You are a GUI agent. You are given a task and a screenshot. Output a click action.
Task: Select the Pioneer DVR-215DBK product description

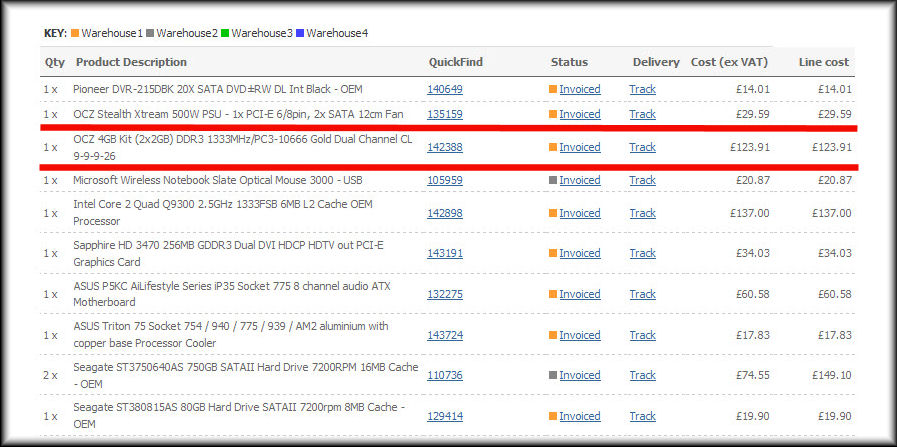click(x=217, y=89)
